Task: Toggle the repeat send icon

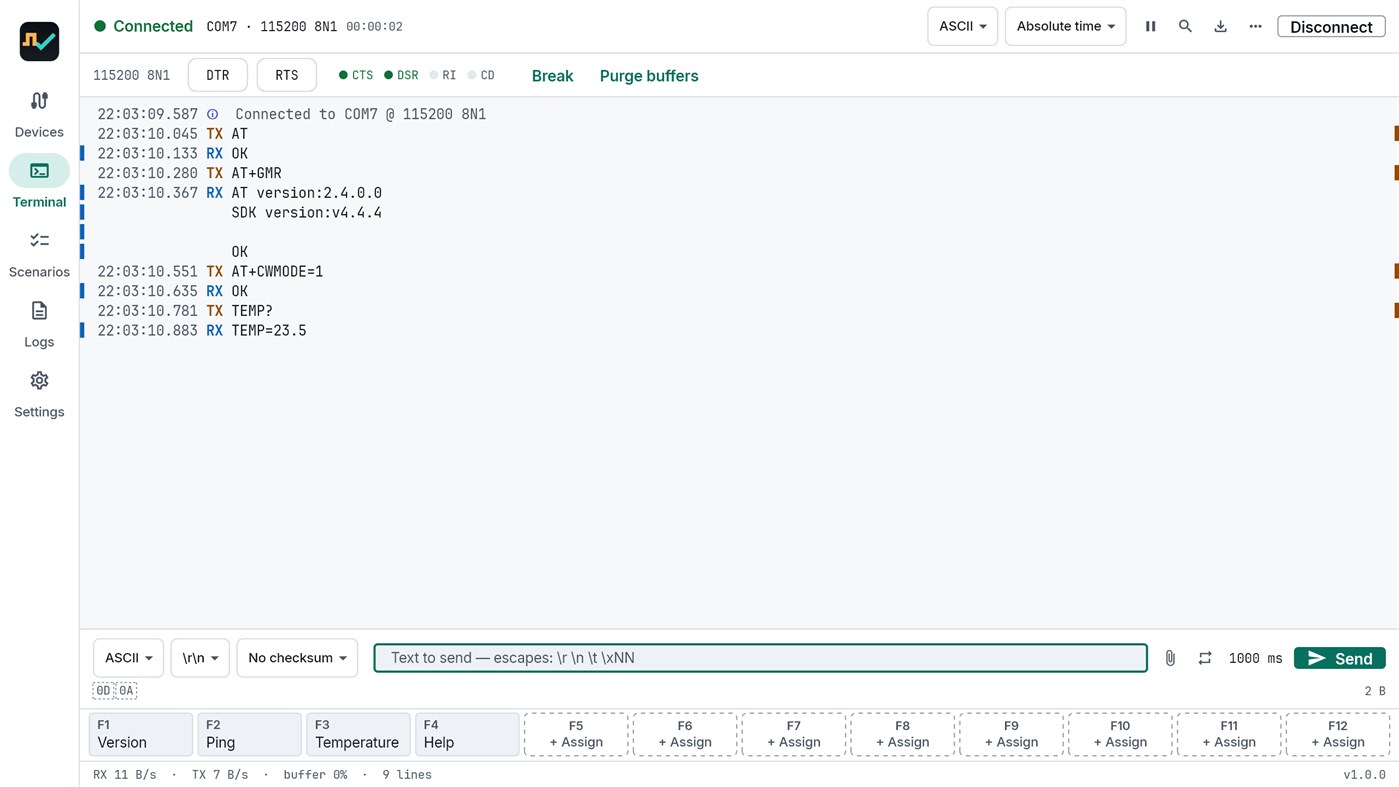Action: click(1205, 658)
